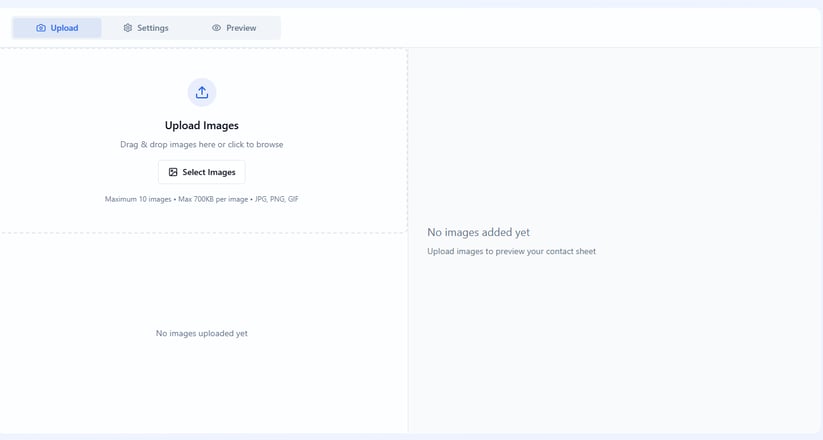Click the "Maximum 10 images" limits note

tap(138, 199)
